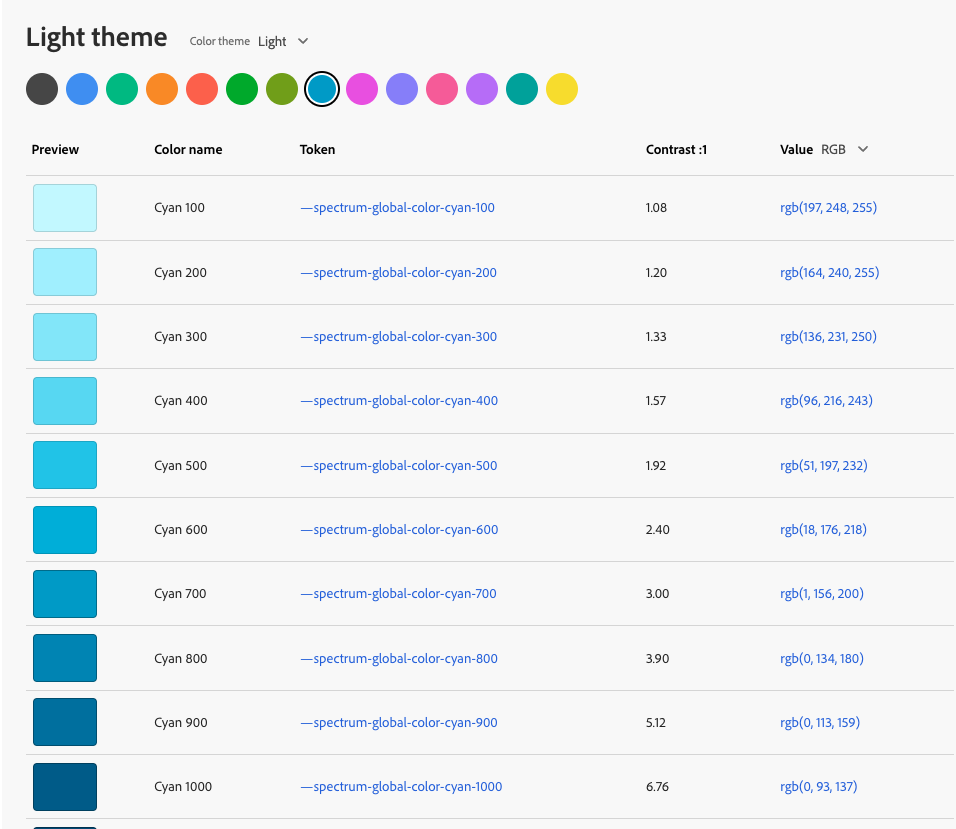Select the teal color circle
Viewport: 956px width, 829px height.
(x=522, y=89)
